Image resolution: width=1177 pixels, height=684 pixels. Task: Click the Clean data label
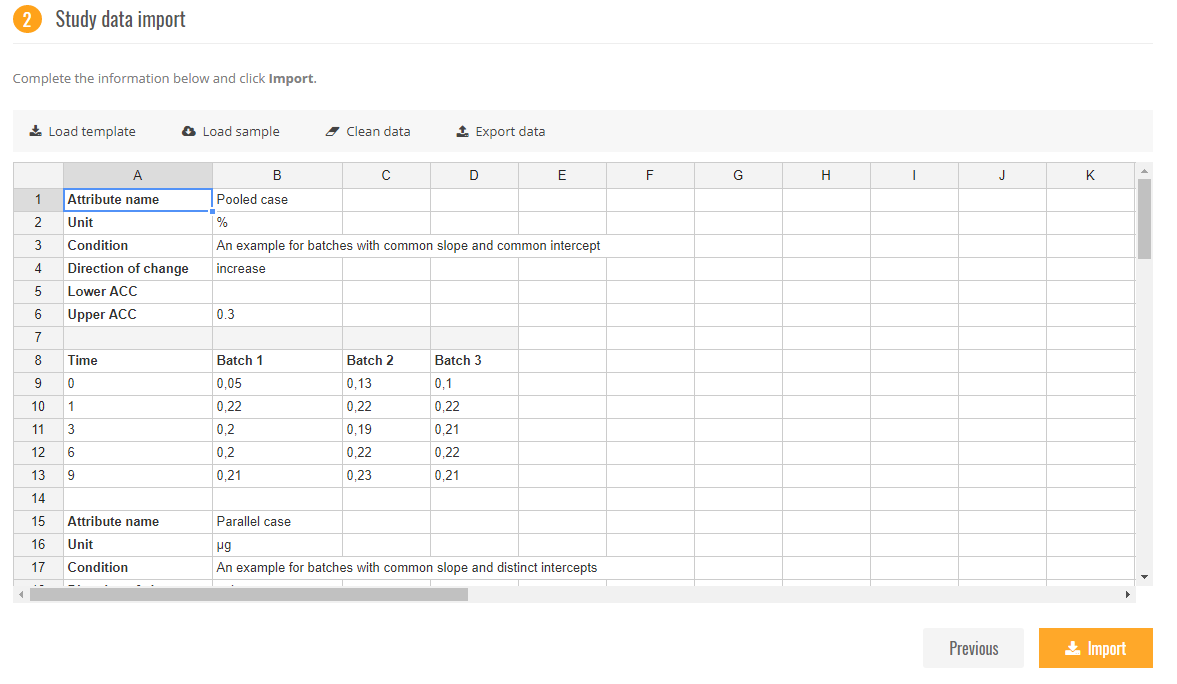(378, 131)
